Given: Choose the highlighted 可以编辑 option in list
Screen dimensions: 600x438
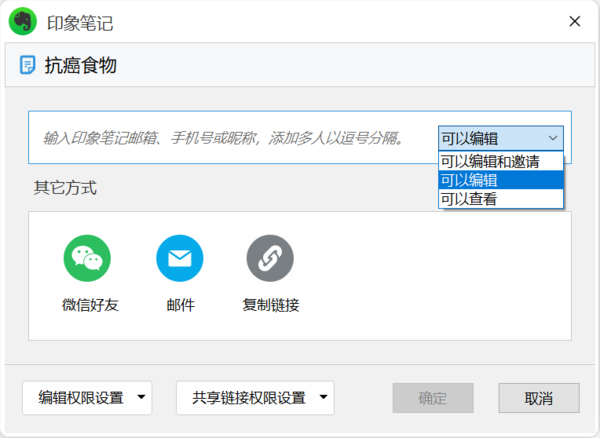Looking at the screenshot, I should 501,180.
